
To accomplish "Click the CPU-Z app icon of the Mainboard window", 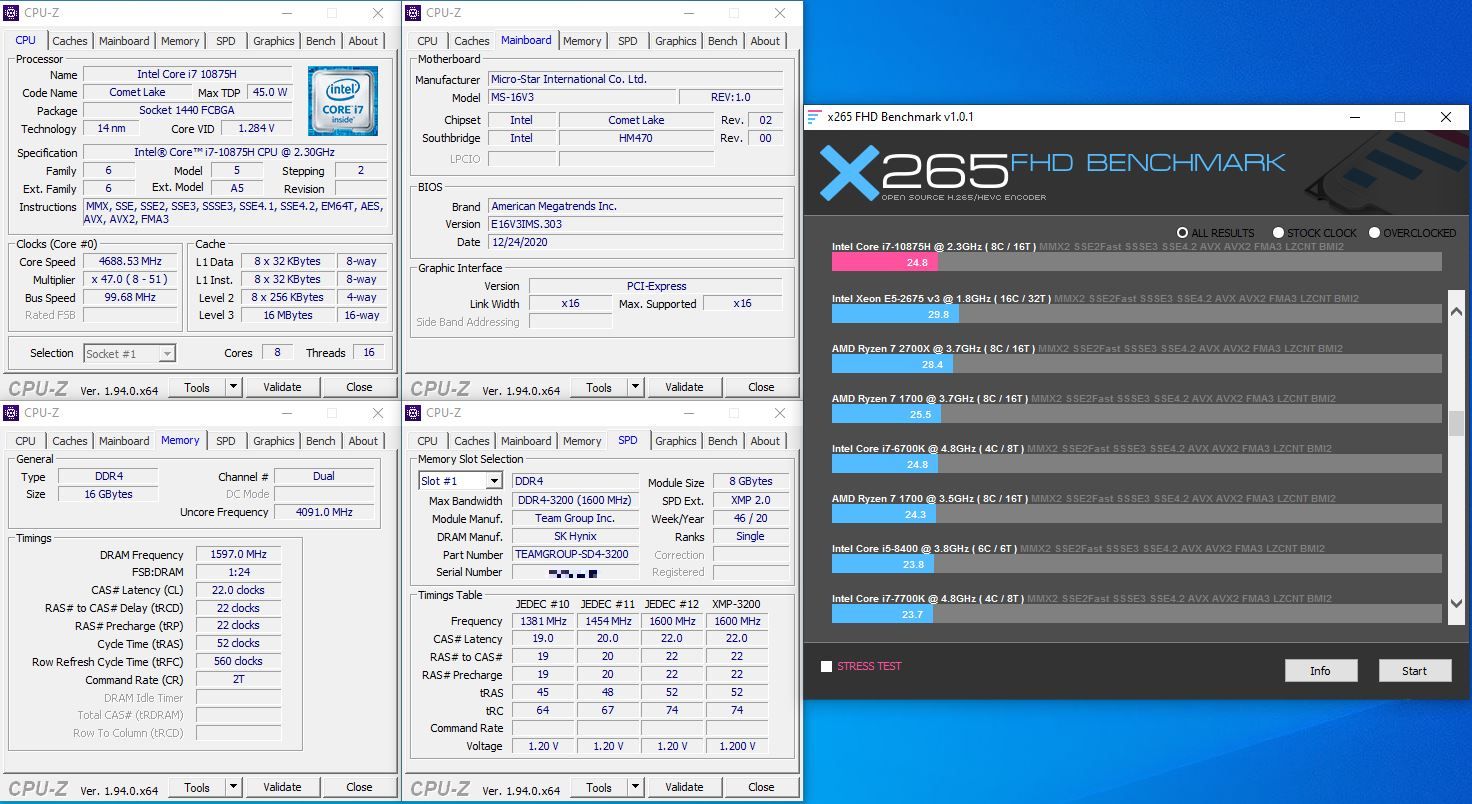I will tap(413, 13).
